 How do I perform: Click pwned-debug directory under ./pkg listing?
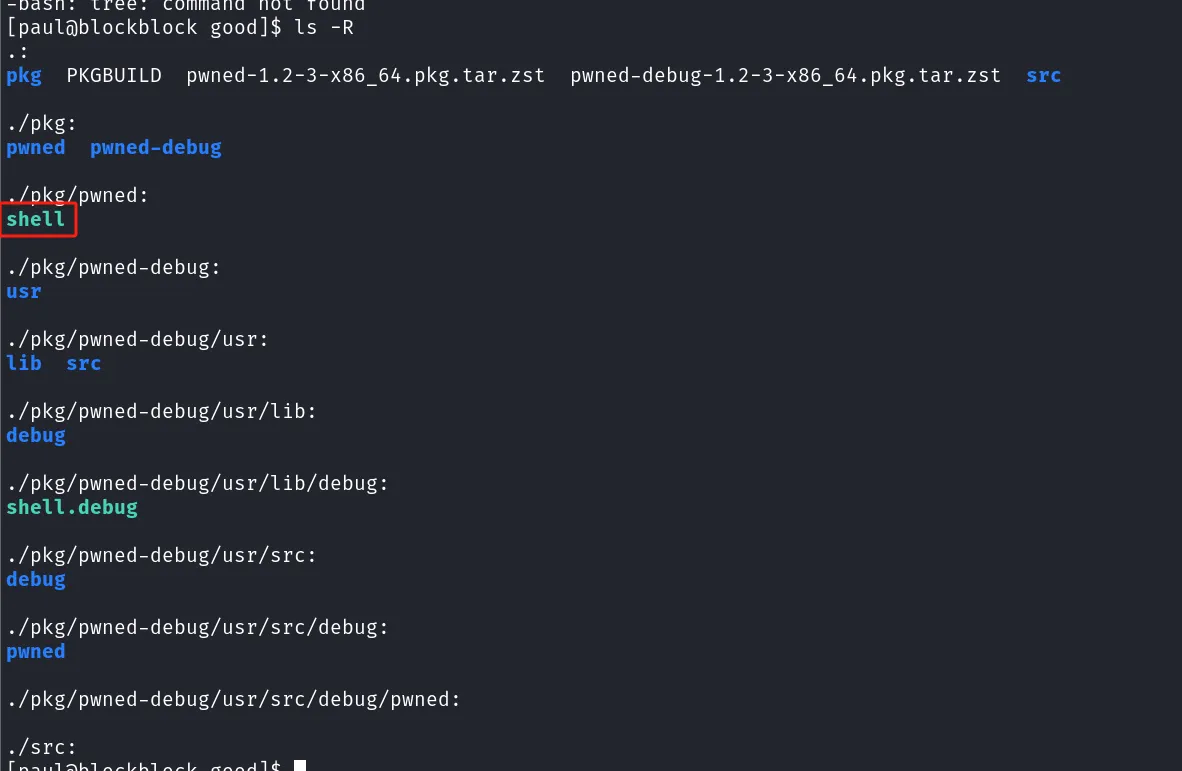[x=156, y=148]
